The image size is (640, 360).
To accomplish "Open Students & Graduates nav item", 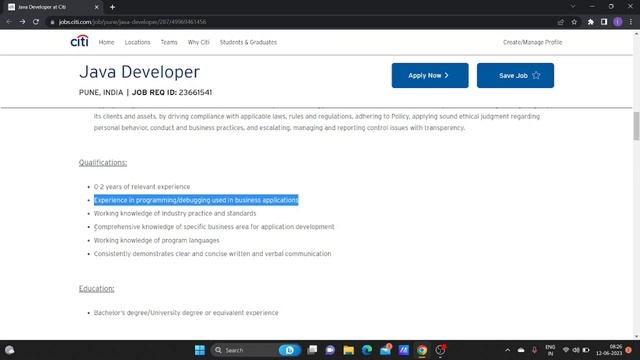I will coord(248,42).
